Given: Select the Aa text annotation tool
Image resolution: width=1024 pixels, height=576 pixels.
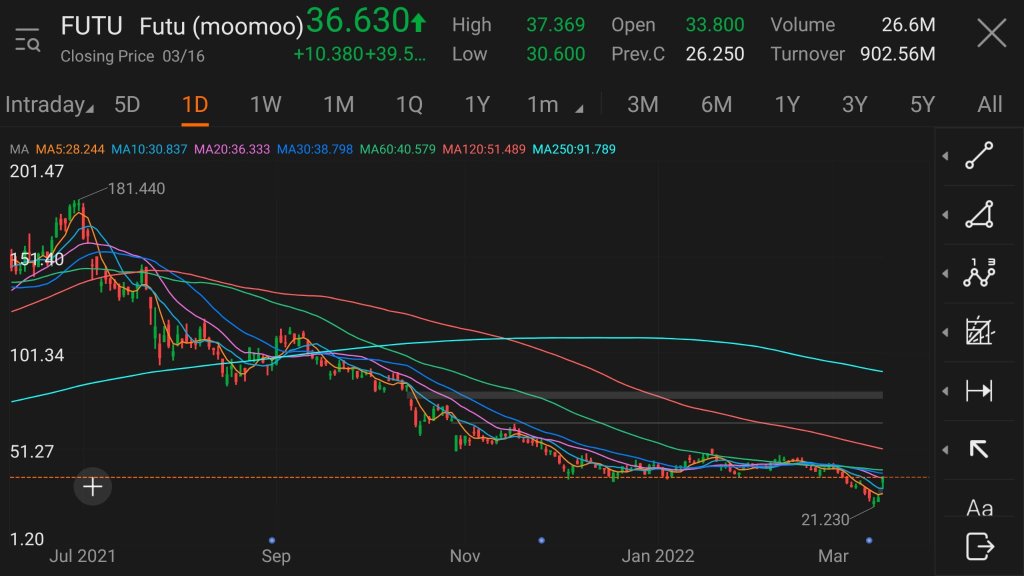Looking at the screenshot, I should 979,507.
